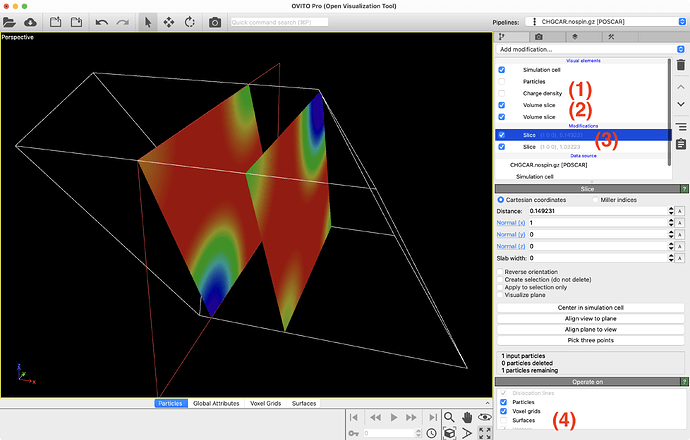Maximize the active viewport
690x440 pixels.
click(485, 433)
